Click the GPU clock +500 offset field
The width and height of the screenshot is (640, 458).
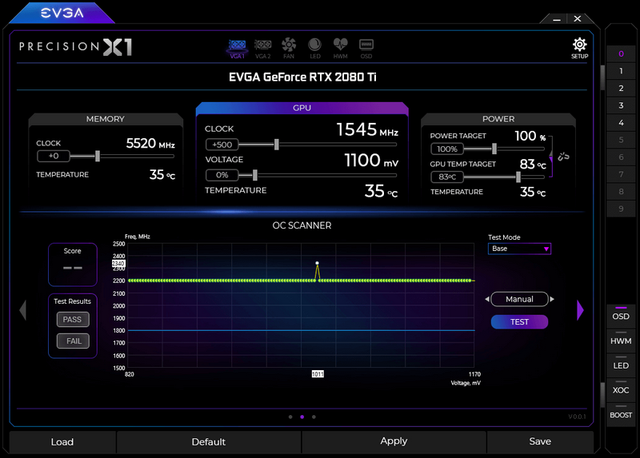[x=222, y=145]
